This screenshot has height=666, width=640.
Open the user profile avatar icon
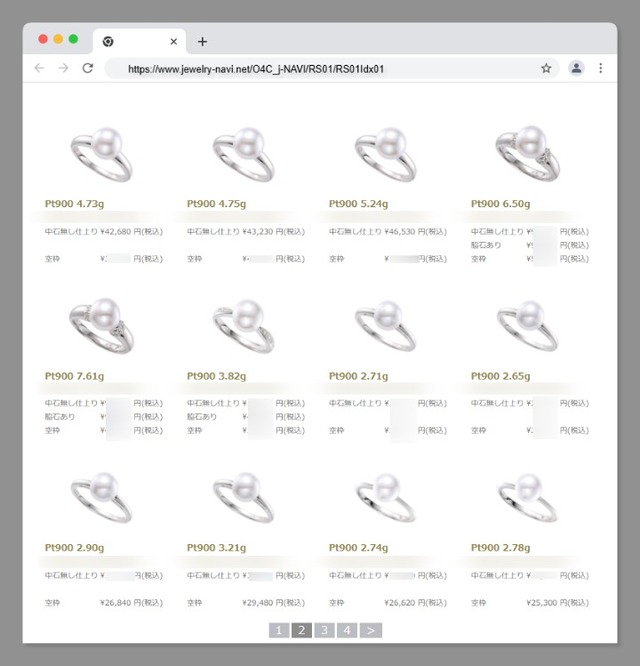[576, 68]
